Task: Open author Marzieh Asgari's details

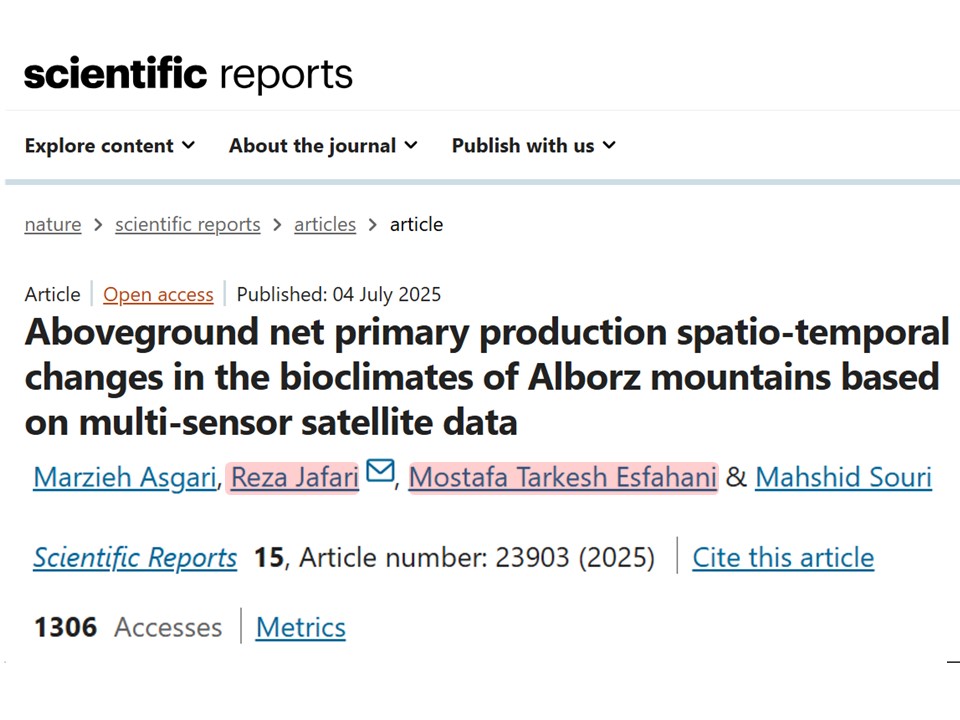Action: pyautogui.click(x=124, y=478)
